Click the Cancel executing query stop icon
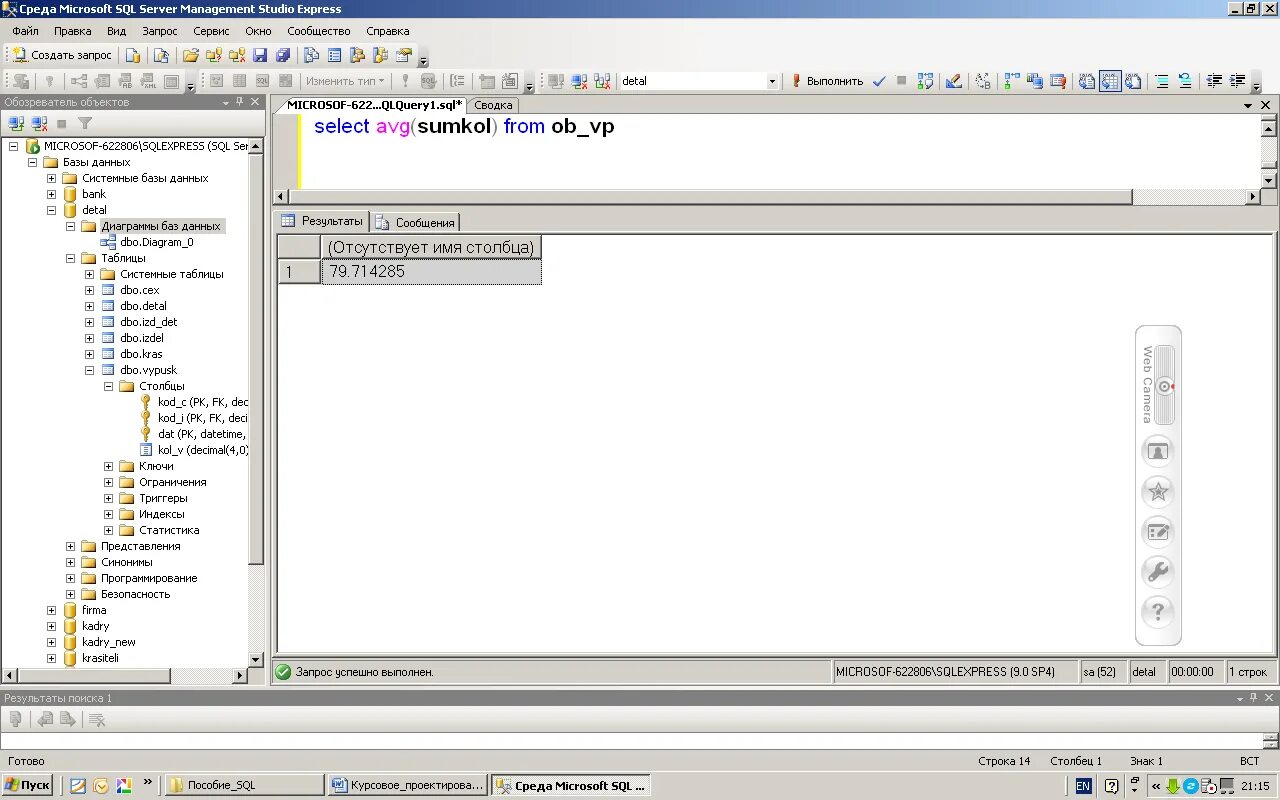 click(901, 81)
